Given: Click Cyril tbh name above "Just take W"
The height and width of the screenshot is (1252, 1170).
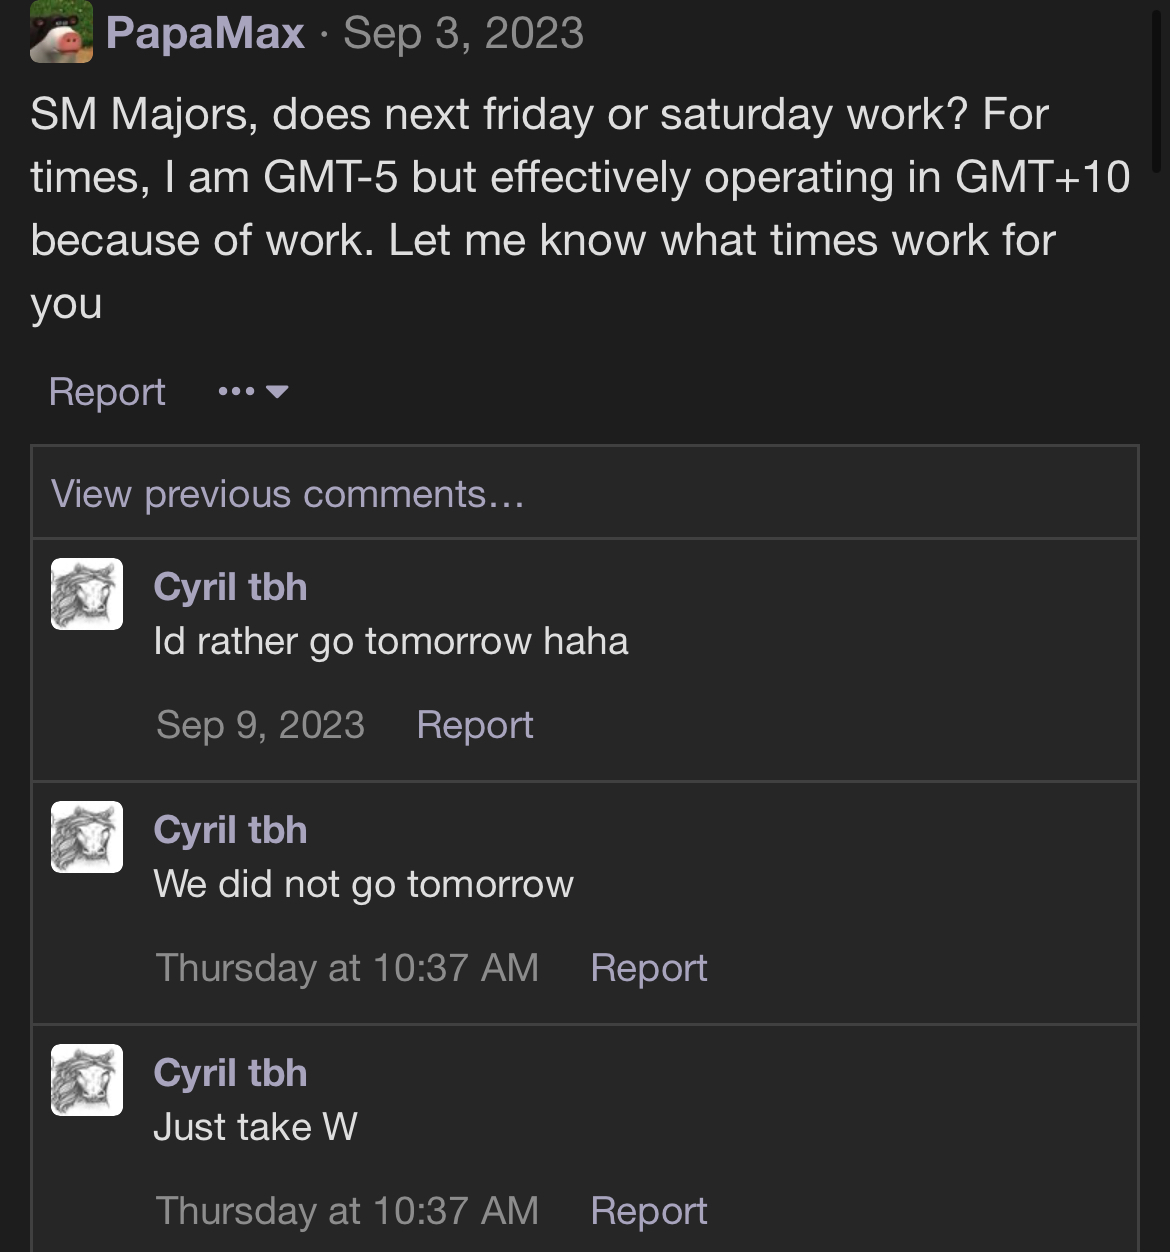Looking at the screenshot, I should pos(230,1073).
